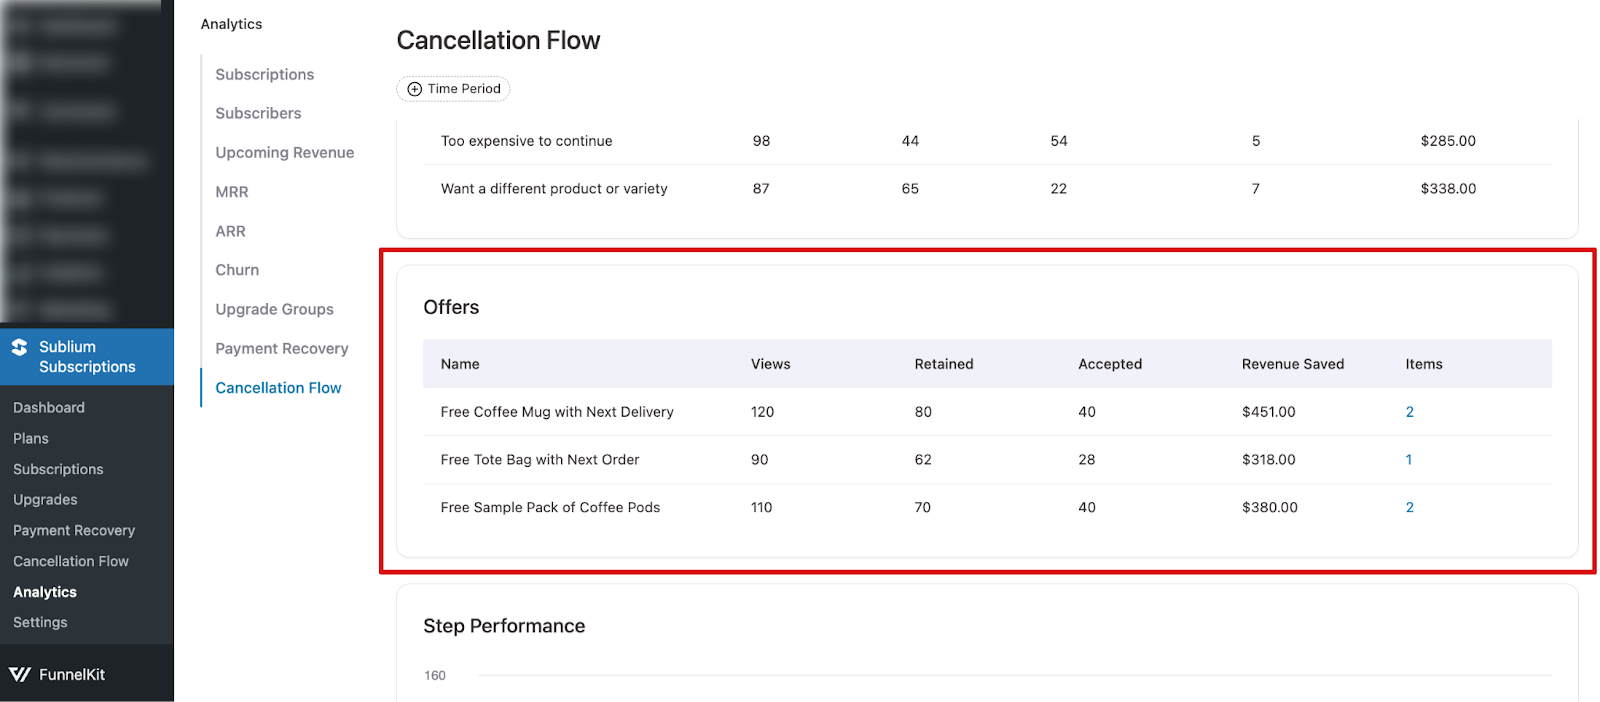Click the Revenue Saved column header

tap(1293, 364)
